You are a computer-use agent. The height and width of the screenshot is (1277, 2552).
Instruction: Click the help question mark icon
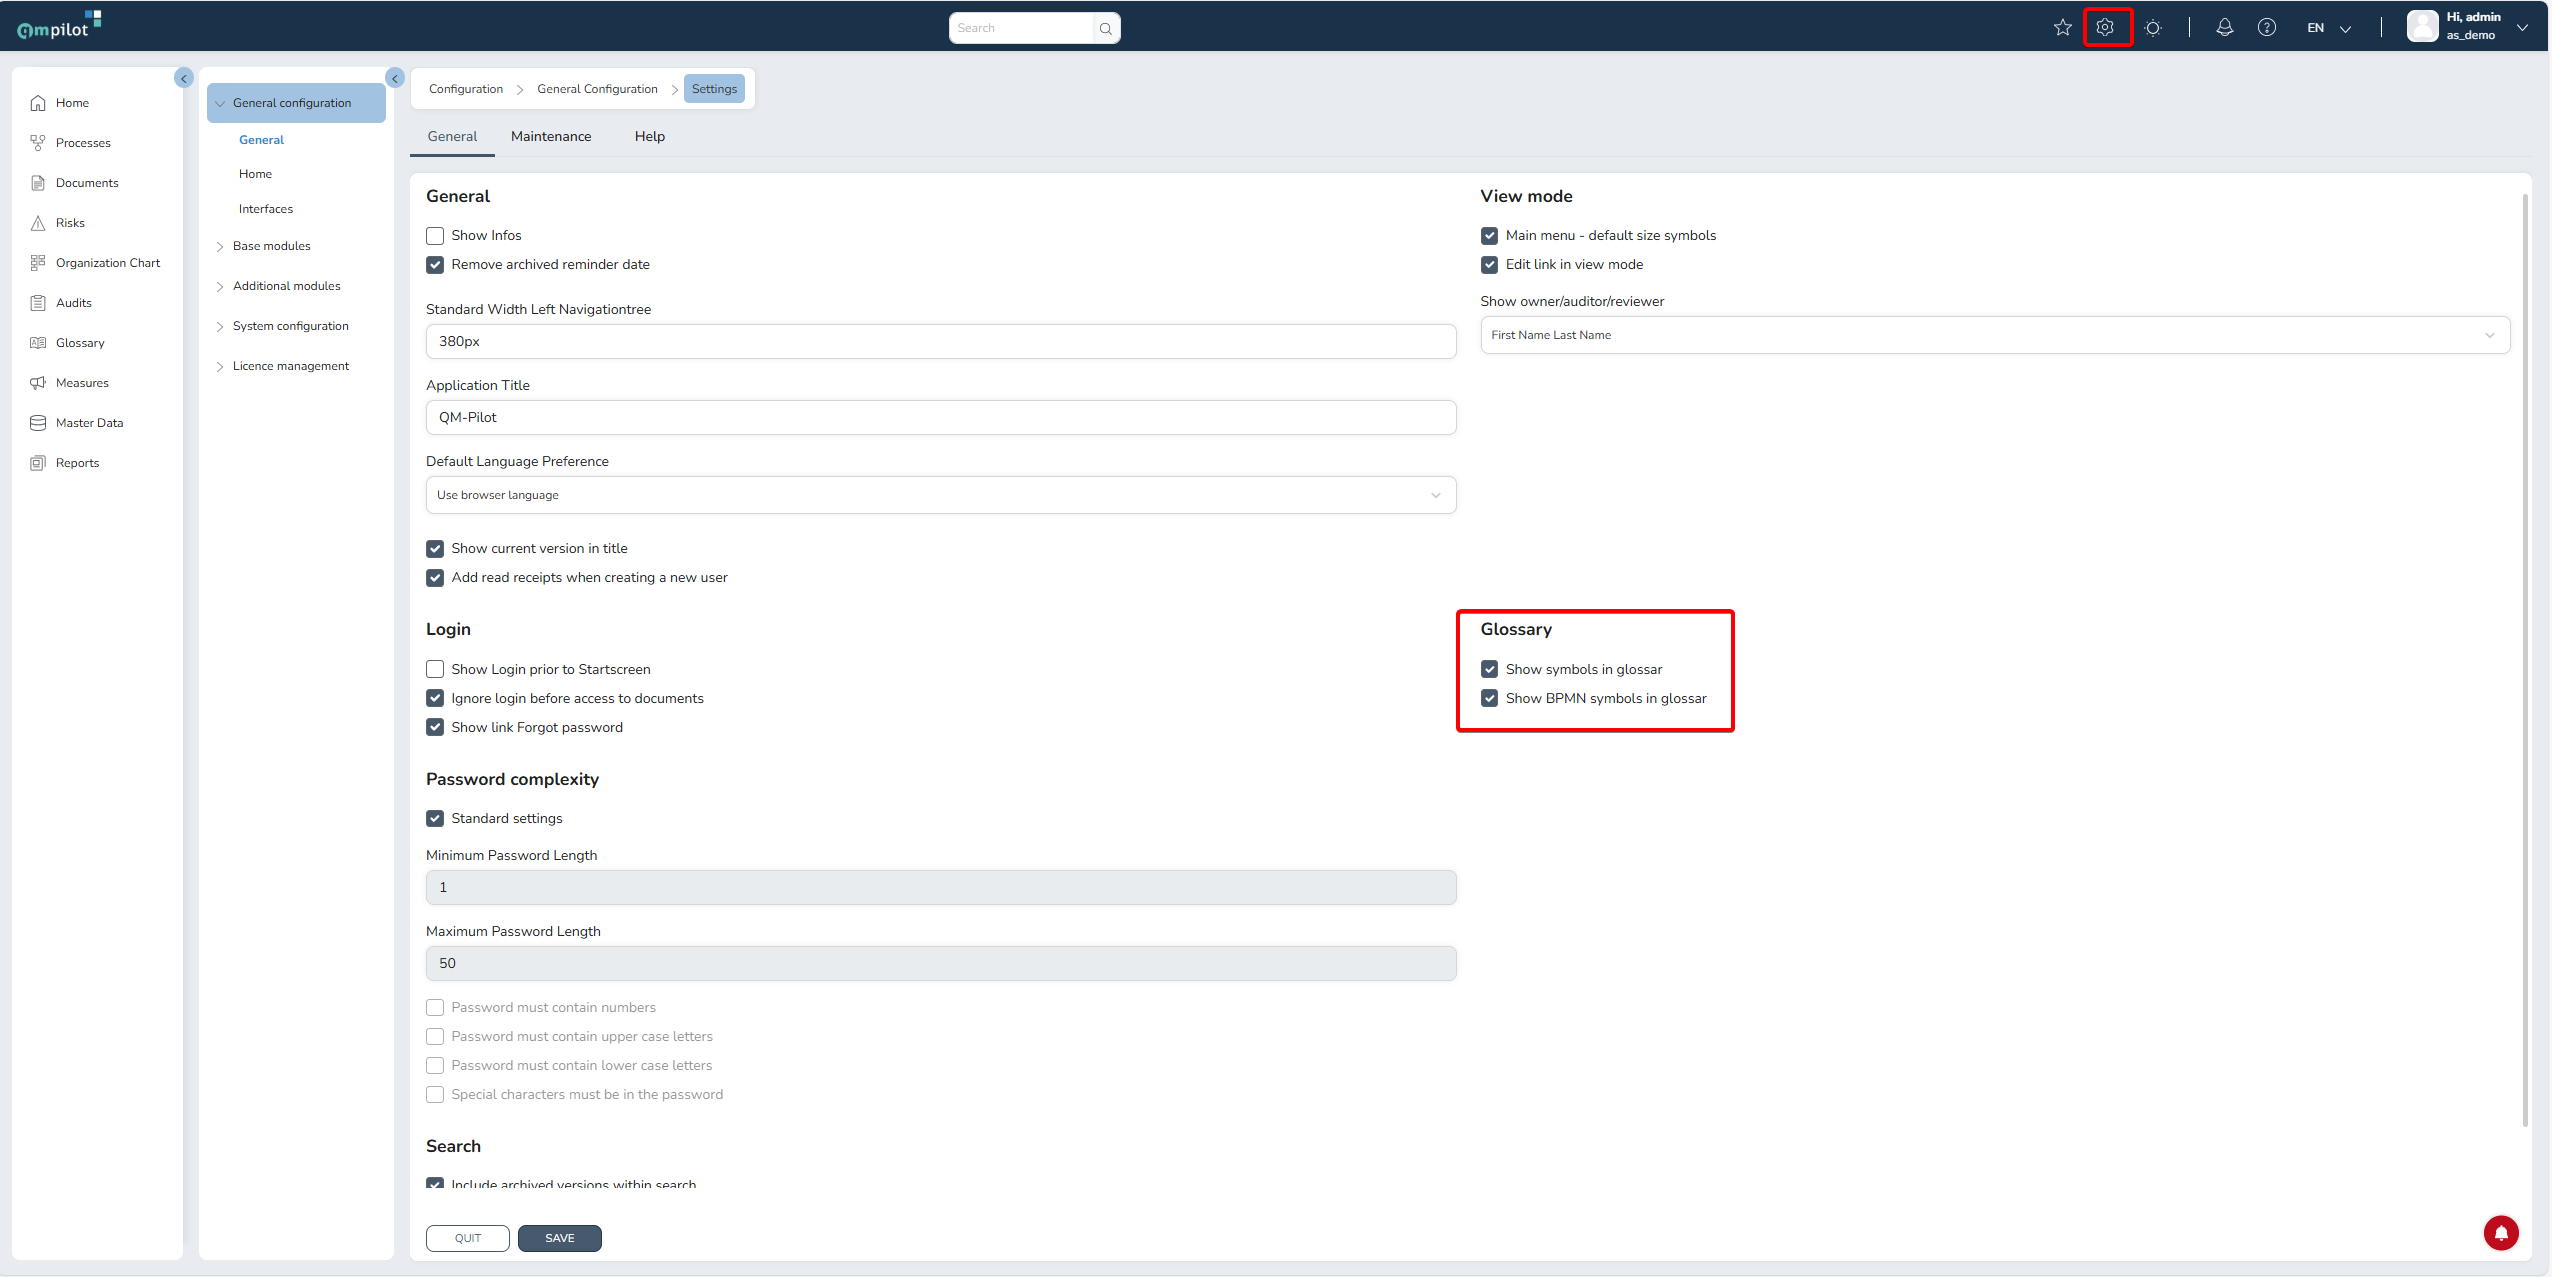click(x=2266, y=28)
